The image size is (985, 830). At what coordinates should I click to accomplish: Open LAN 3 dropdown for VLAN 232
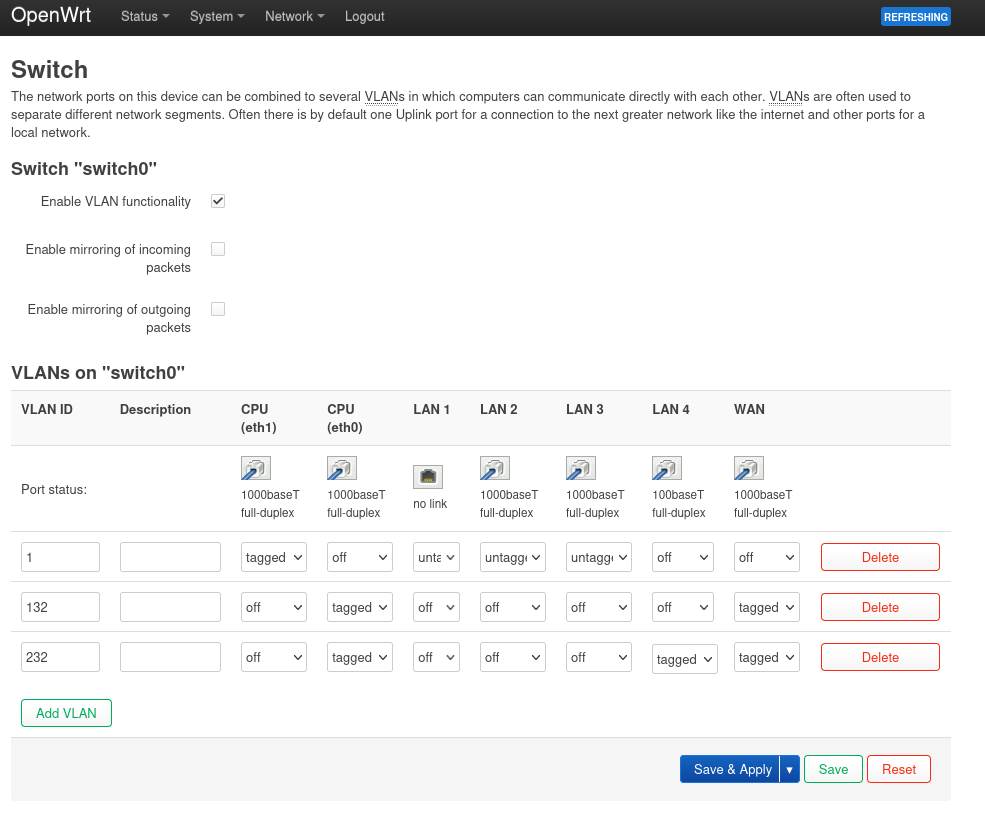click(599, 657)
